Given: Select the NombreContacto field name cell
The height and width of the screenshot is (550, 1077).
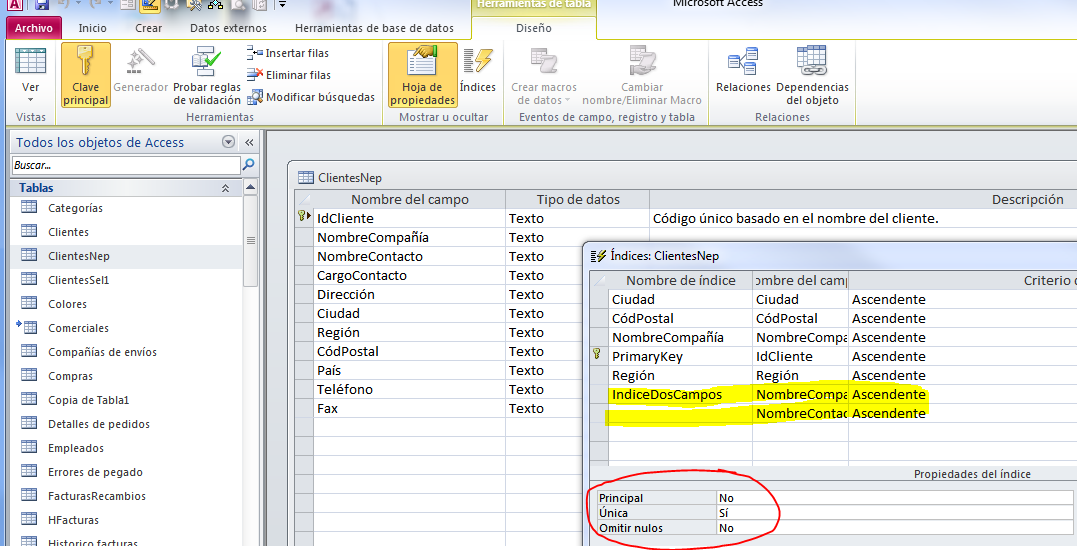Looking at the screenshot, I should click(x=409, y=256).
